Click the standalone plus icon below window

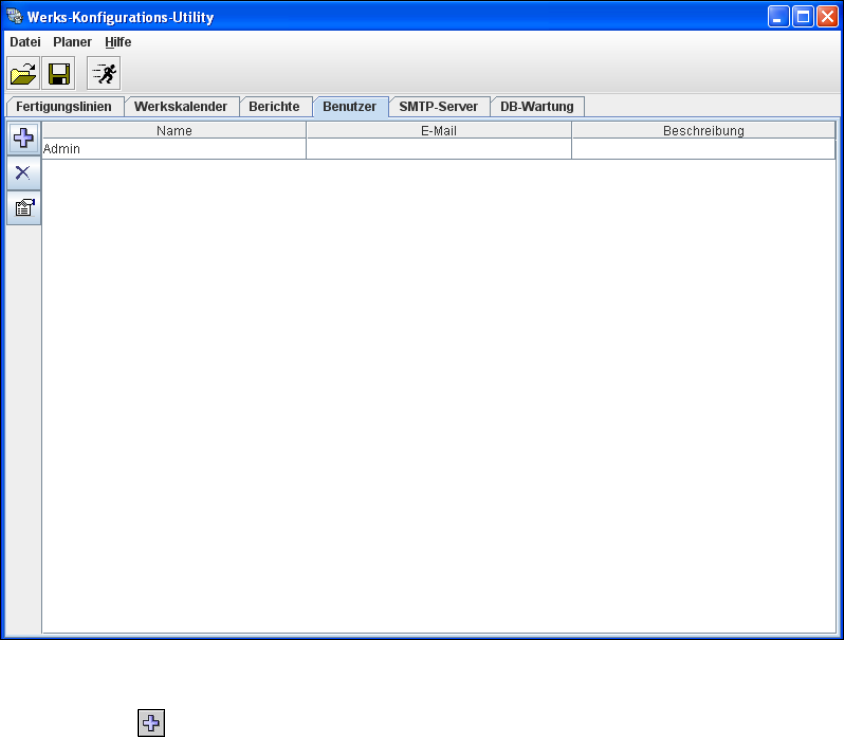point(151,723)
